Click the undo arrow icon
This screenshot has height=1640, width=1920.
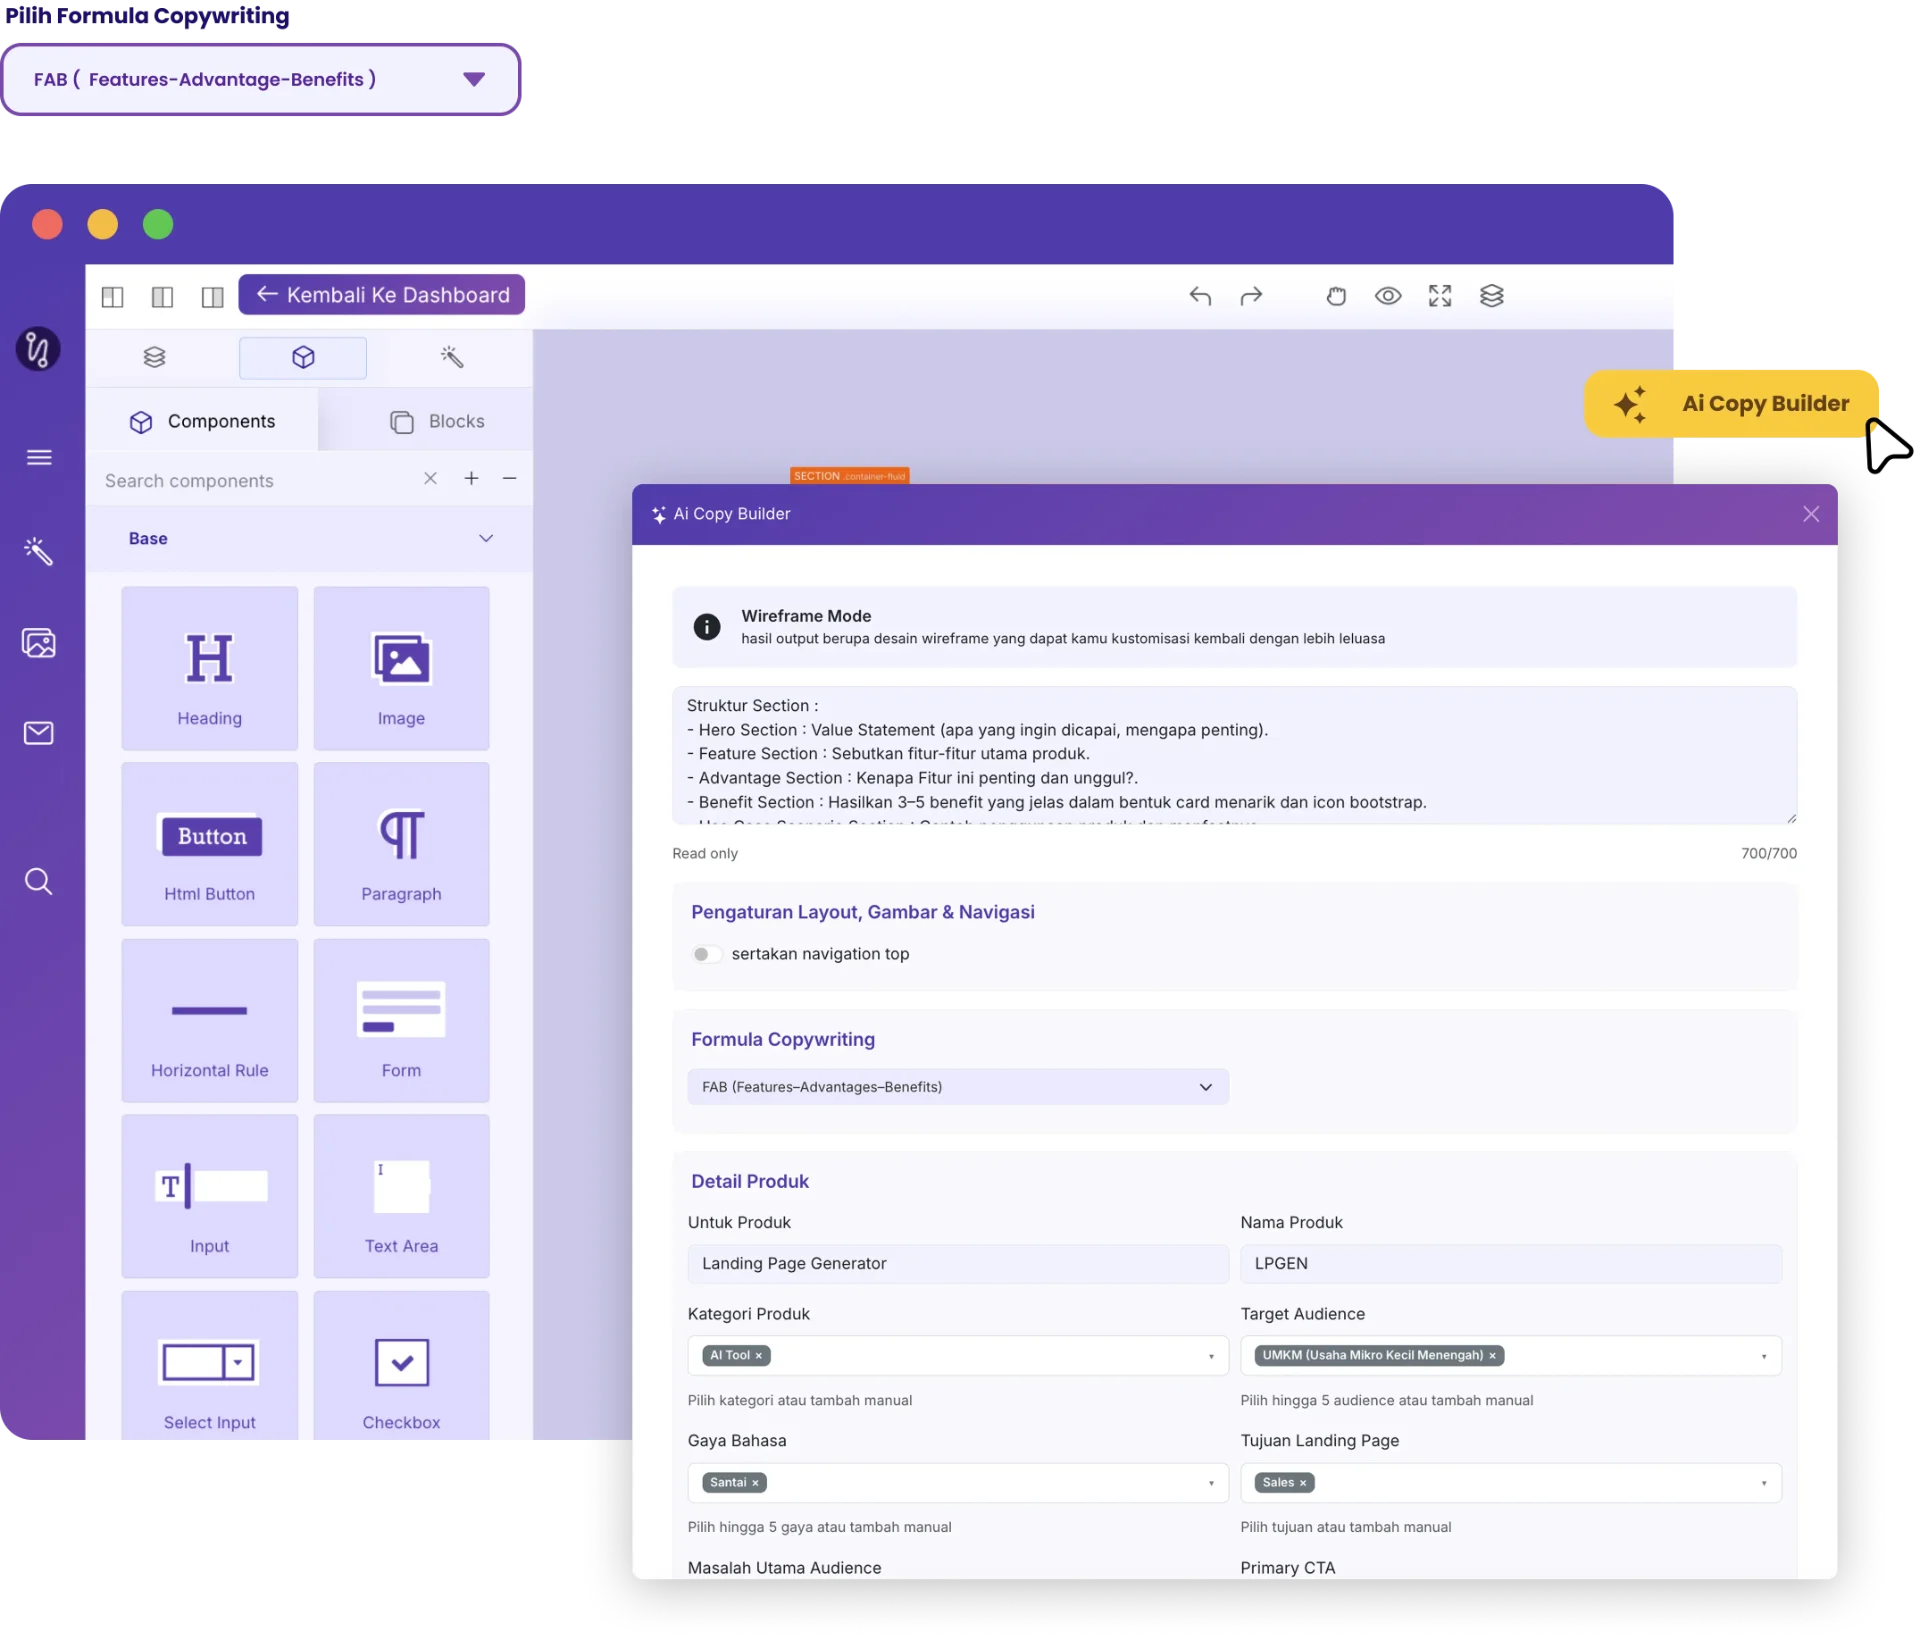click(1200, 296)
